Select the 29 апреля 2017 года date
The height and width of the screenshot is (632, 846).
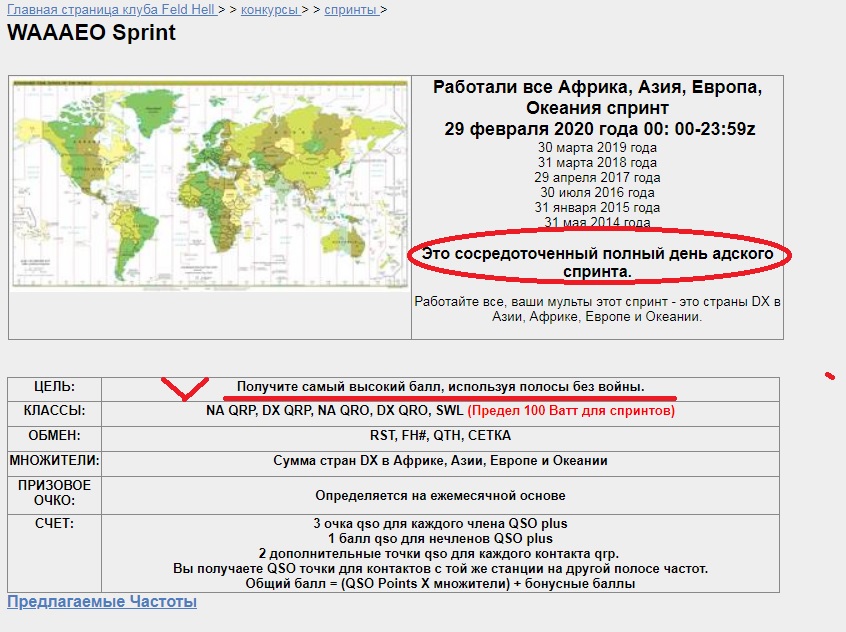coord(597,178)
